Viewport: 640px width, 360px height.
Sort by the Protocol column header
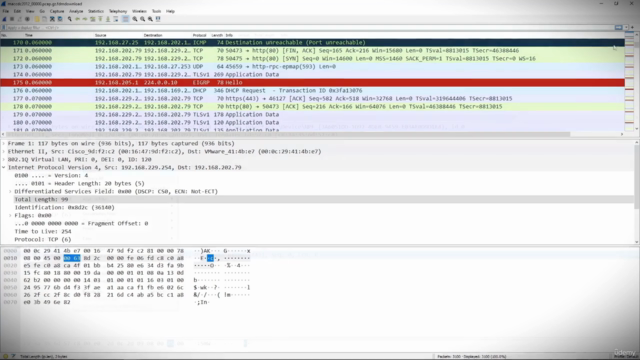tap(200, 36)
